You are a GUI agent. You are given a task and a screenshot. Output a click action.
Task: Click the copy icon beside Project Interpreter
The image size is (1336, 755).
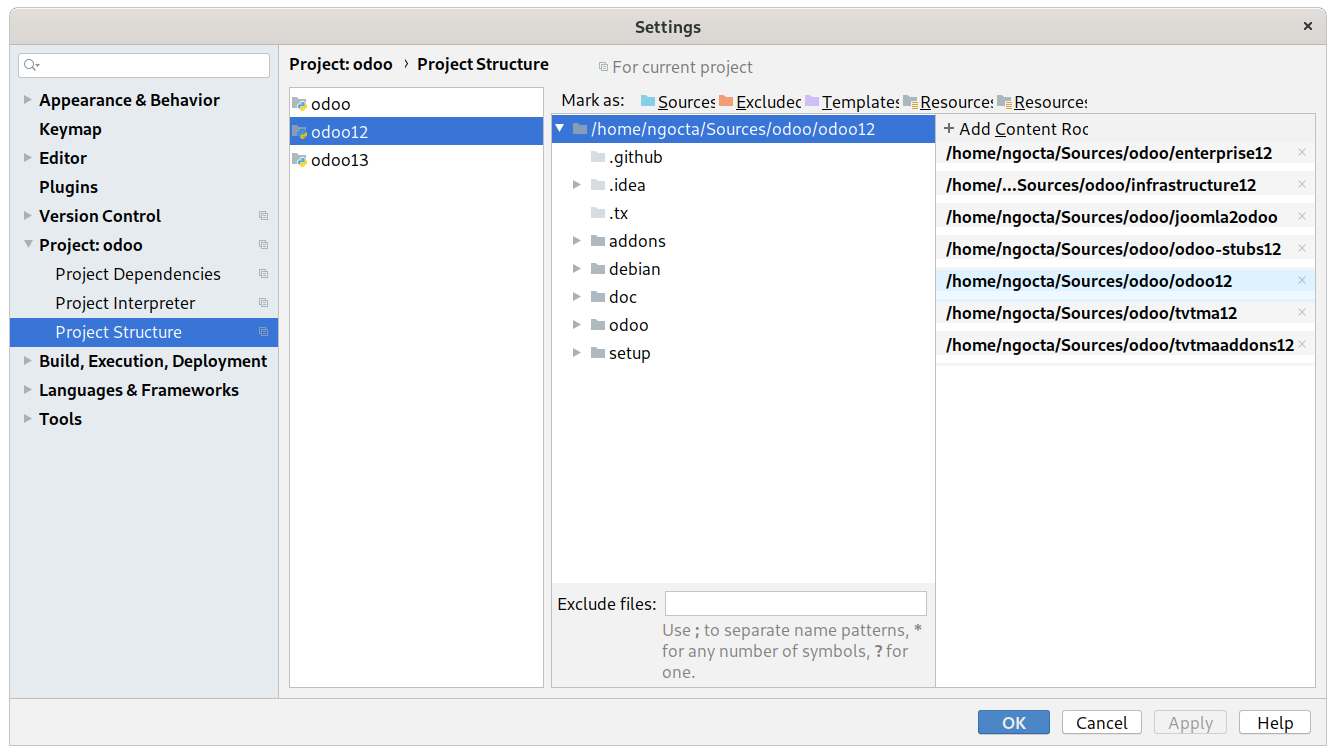pyautogui.click(x=264, y=303)
